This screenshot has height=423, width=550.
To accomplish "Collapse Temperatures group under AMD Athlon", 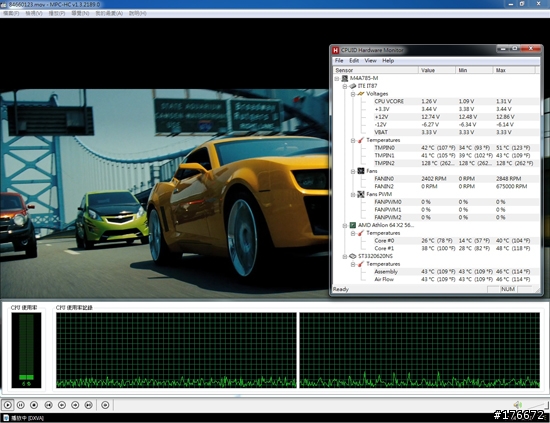I will pyautogui.click(x=353, y=233).
